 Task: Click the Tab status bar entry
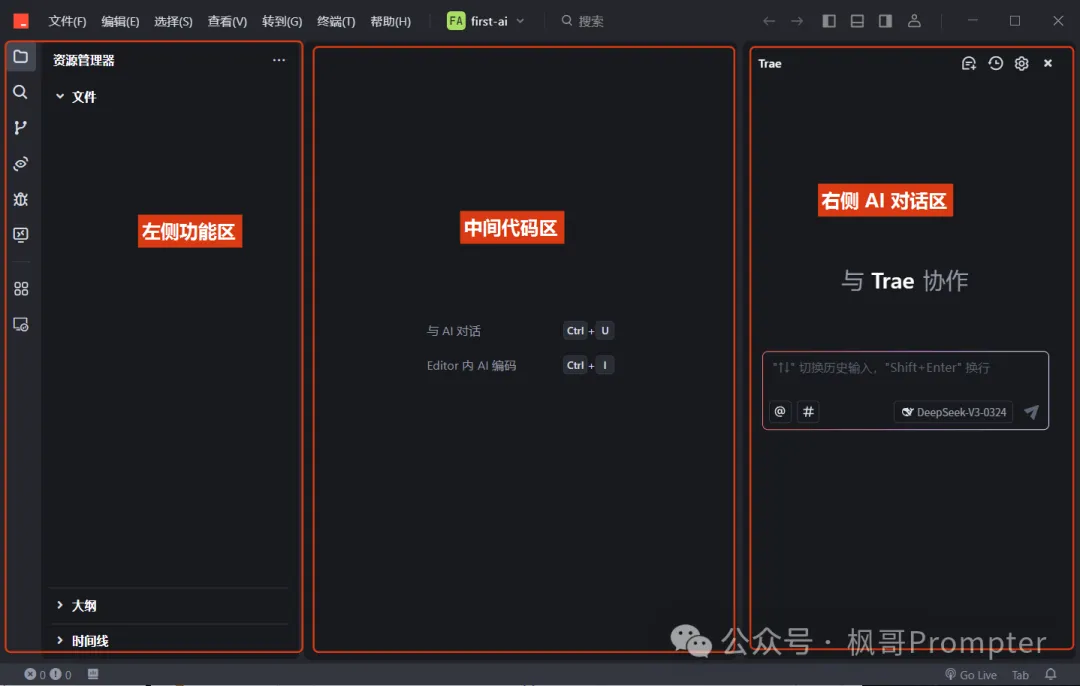click(x=1020, y=675)
